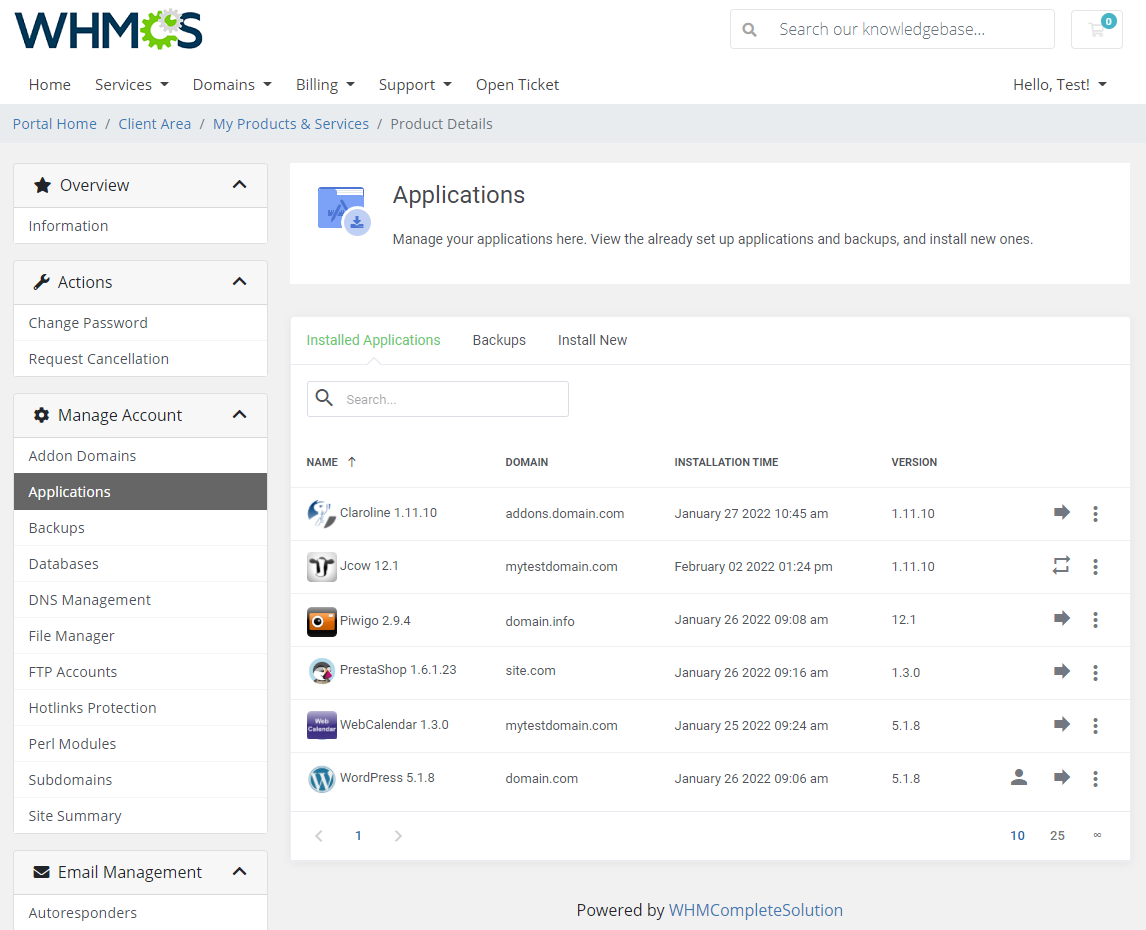
Task: Show 10 entries per page
Action: coord(1017,836)
